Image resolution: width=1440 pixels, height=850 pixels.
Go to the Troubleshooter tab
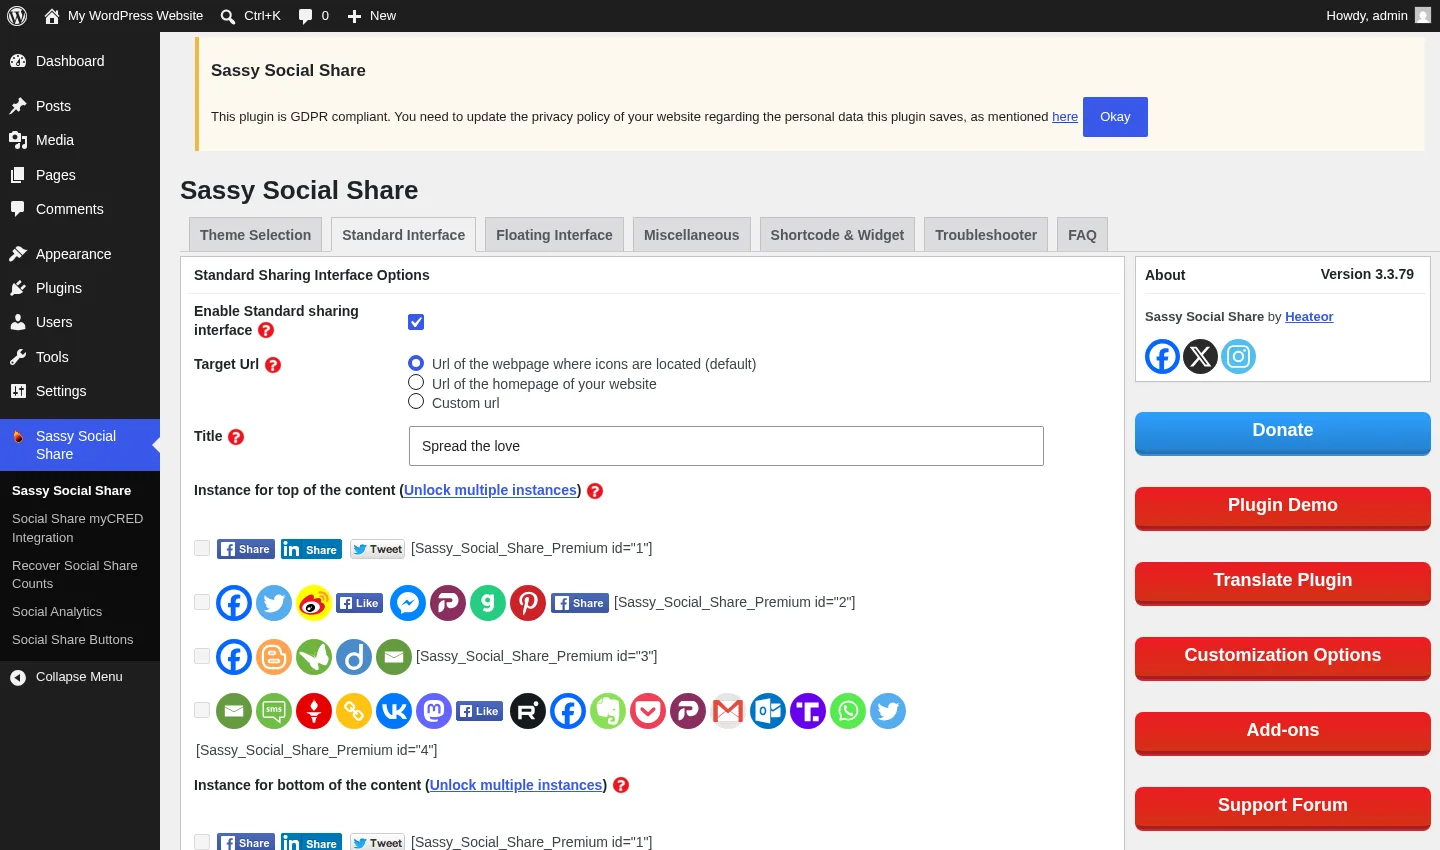tap(986, 235)
